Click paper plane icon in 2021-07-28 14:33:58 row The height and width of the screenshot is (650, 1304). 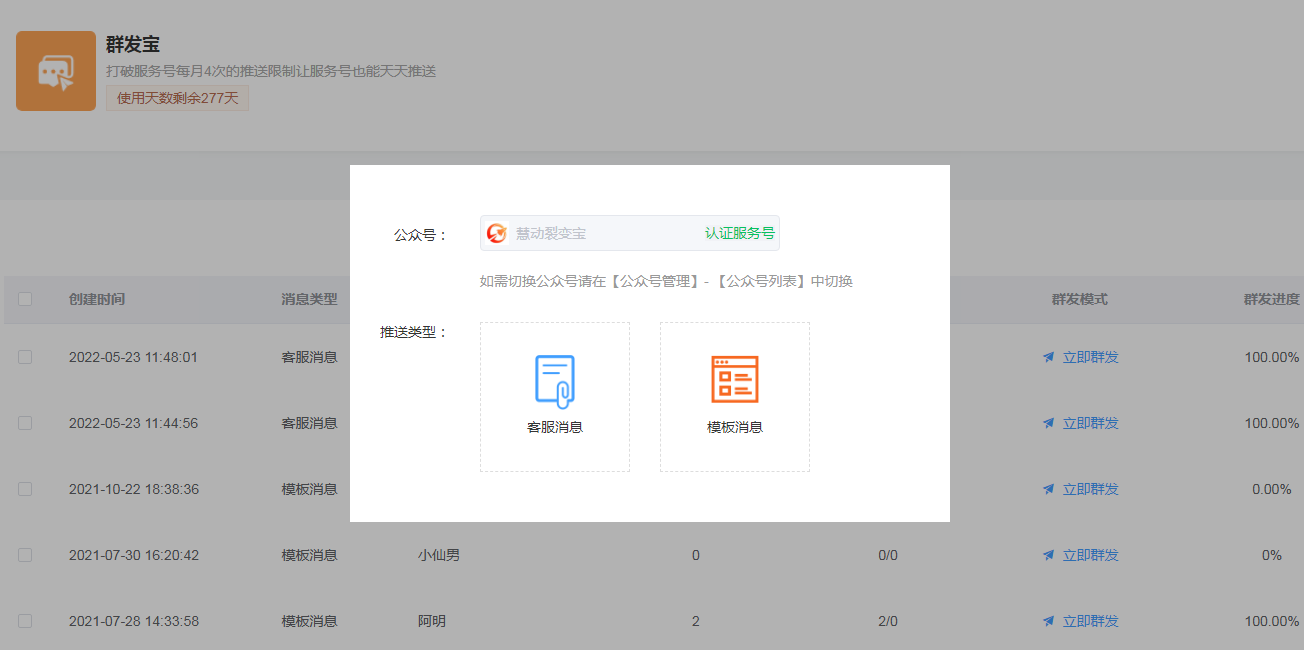tap(1048, 621)
